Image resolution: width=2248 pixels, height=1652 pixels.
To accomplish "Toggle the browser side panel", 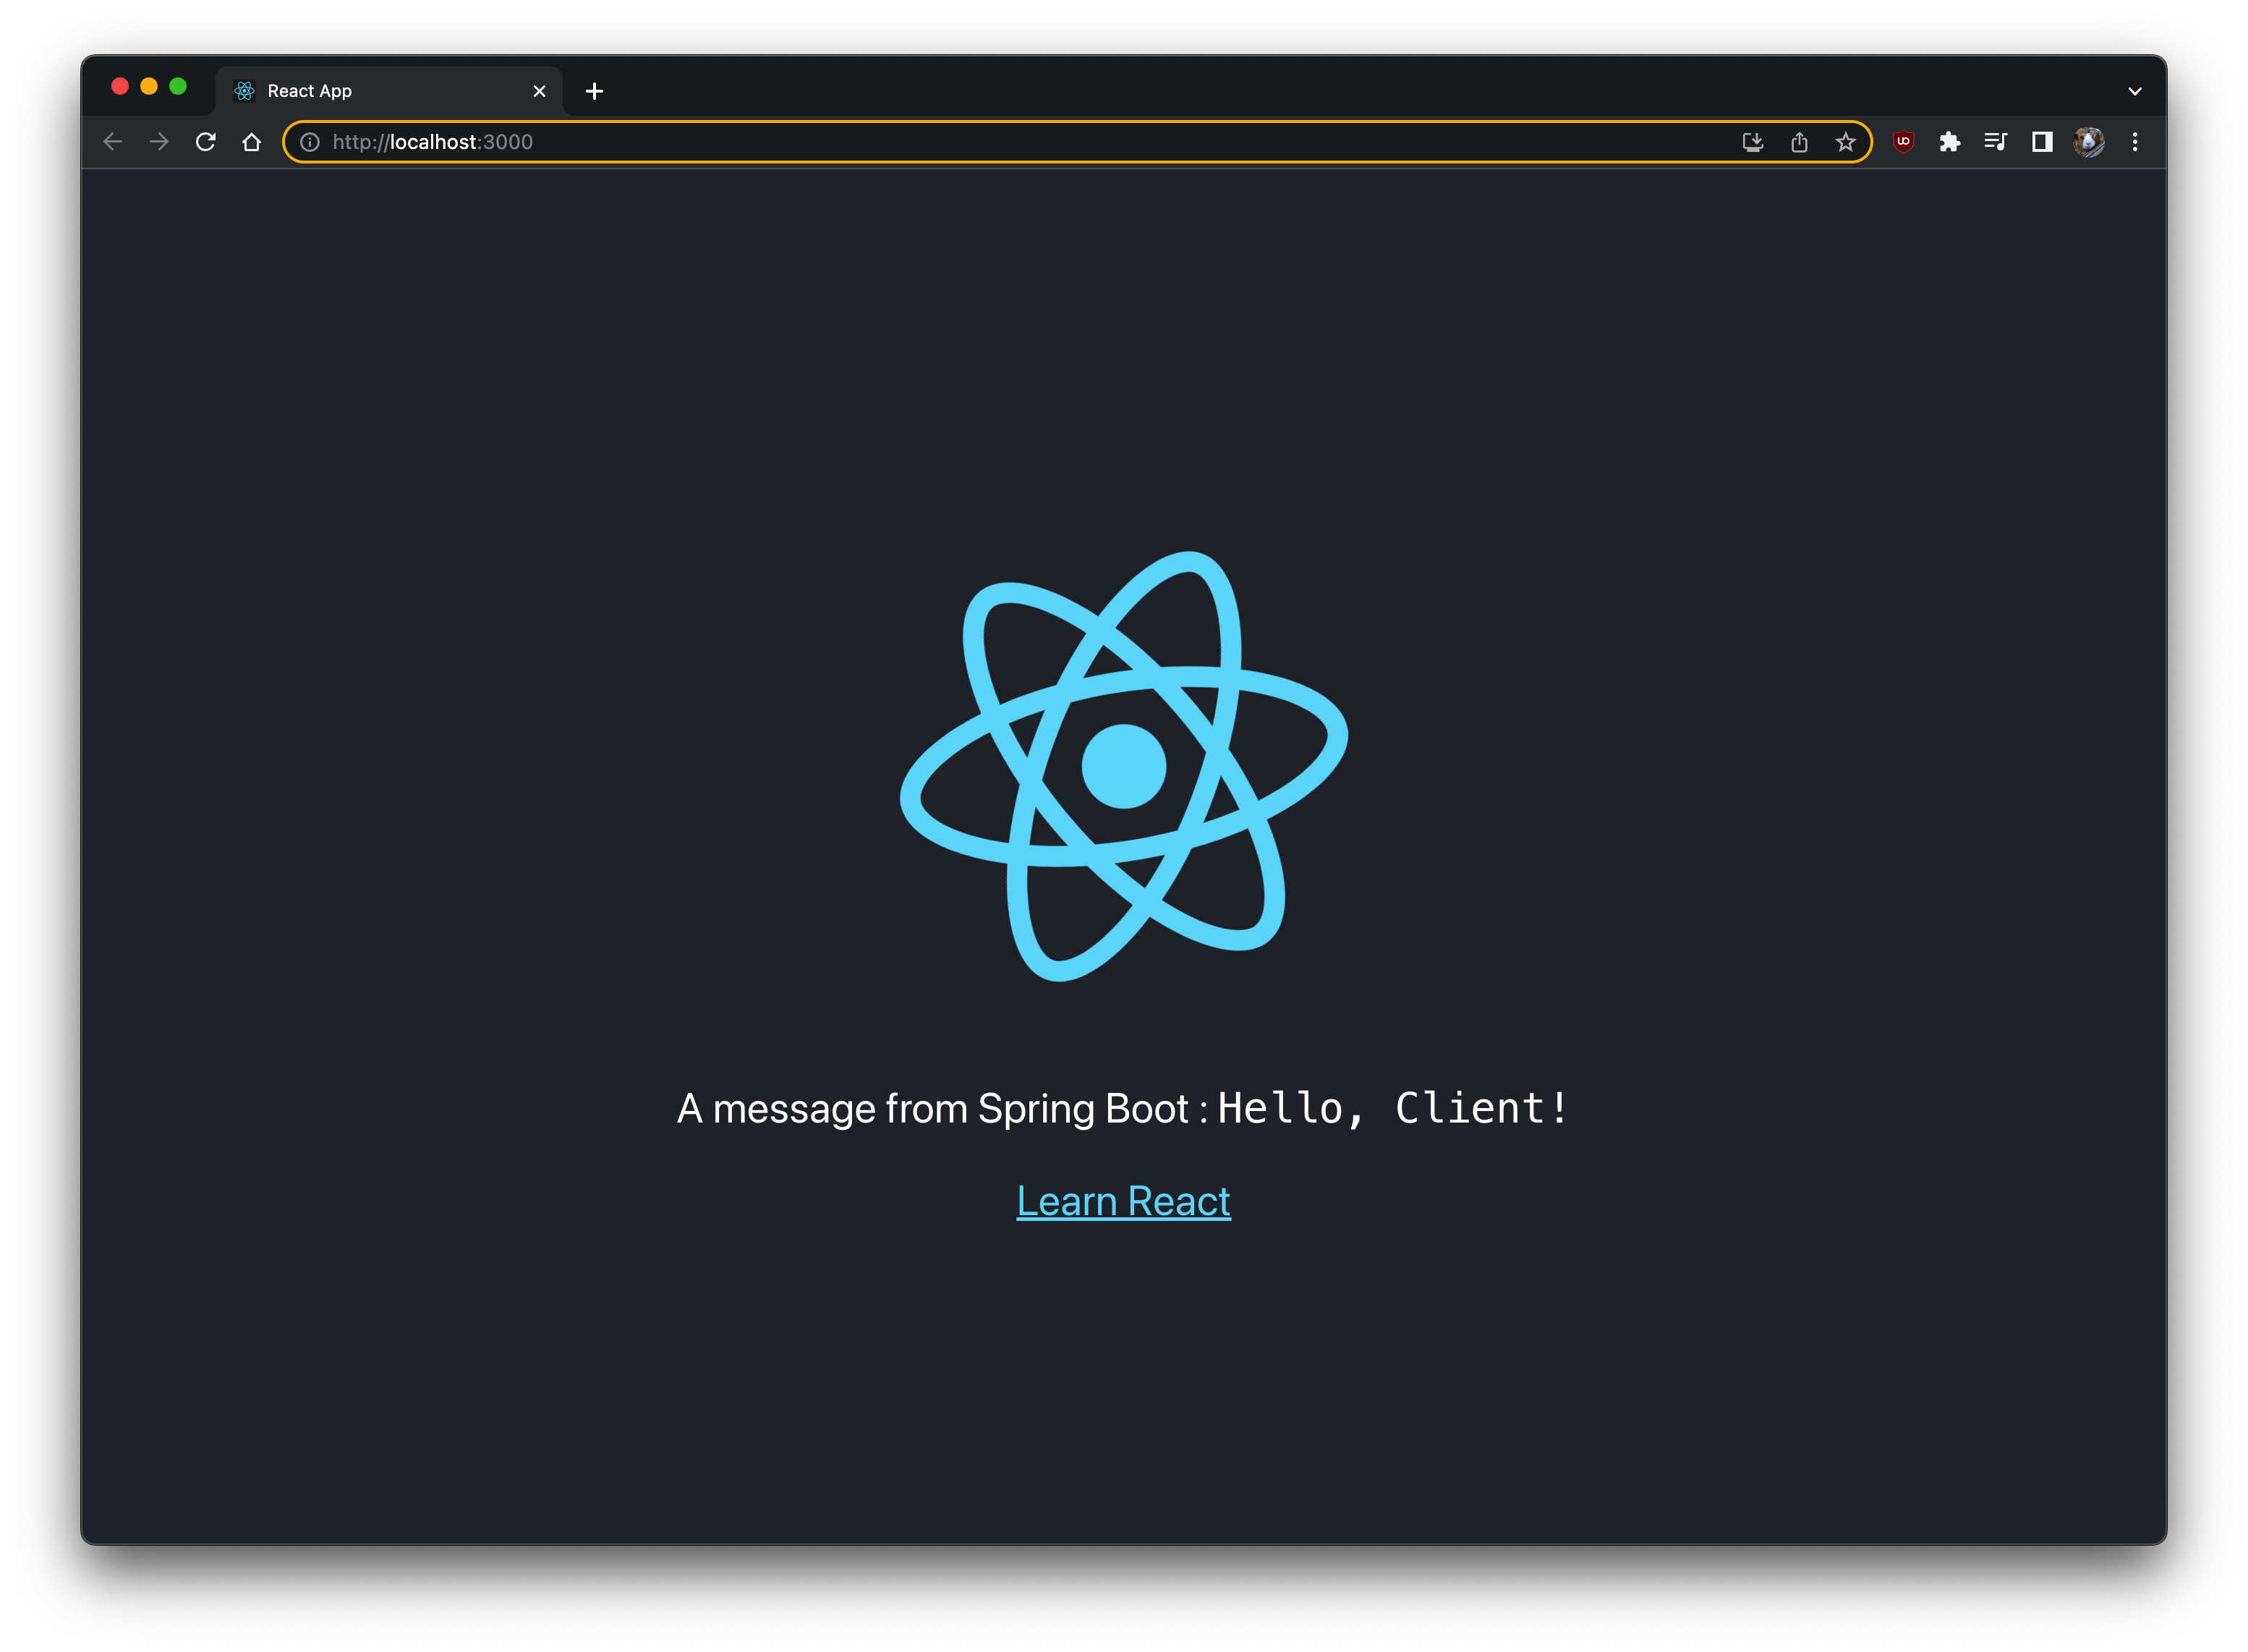I will click(x=2042, y=142).
